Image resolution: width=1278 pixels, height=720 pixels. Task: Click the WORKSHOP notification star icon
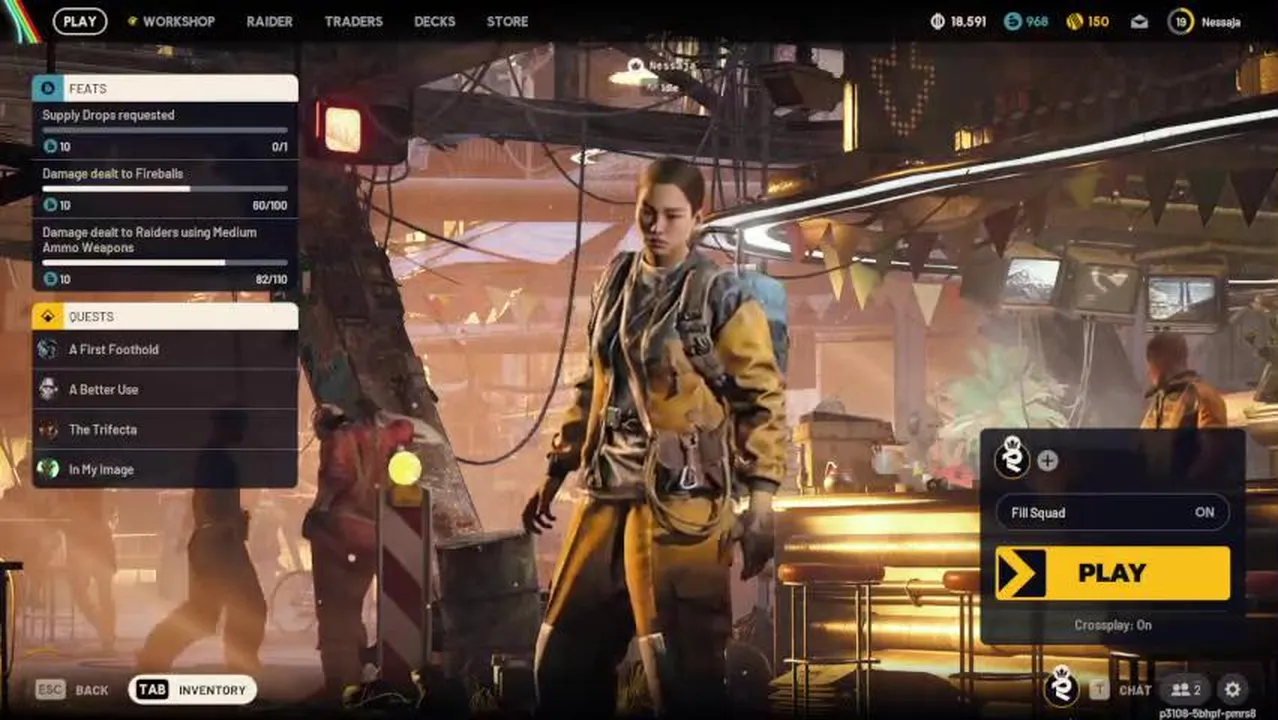tap(132, 21)
